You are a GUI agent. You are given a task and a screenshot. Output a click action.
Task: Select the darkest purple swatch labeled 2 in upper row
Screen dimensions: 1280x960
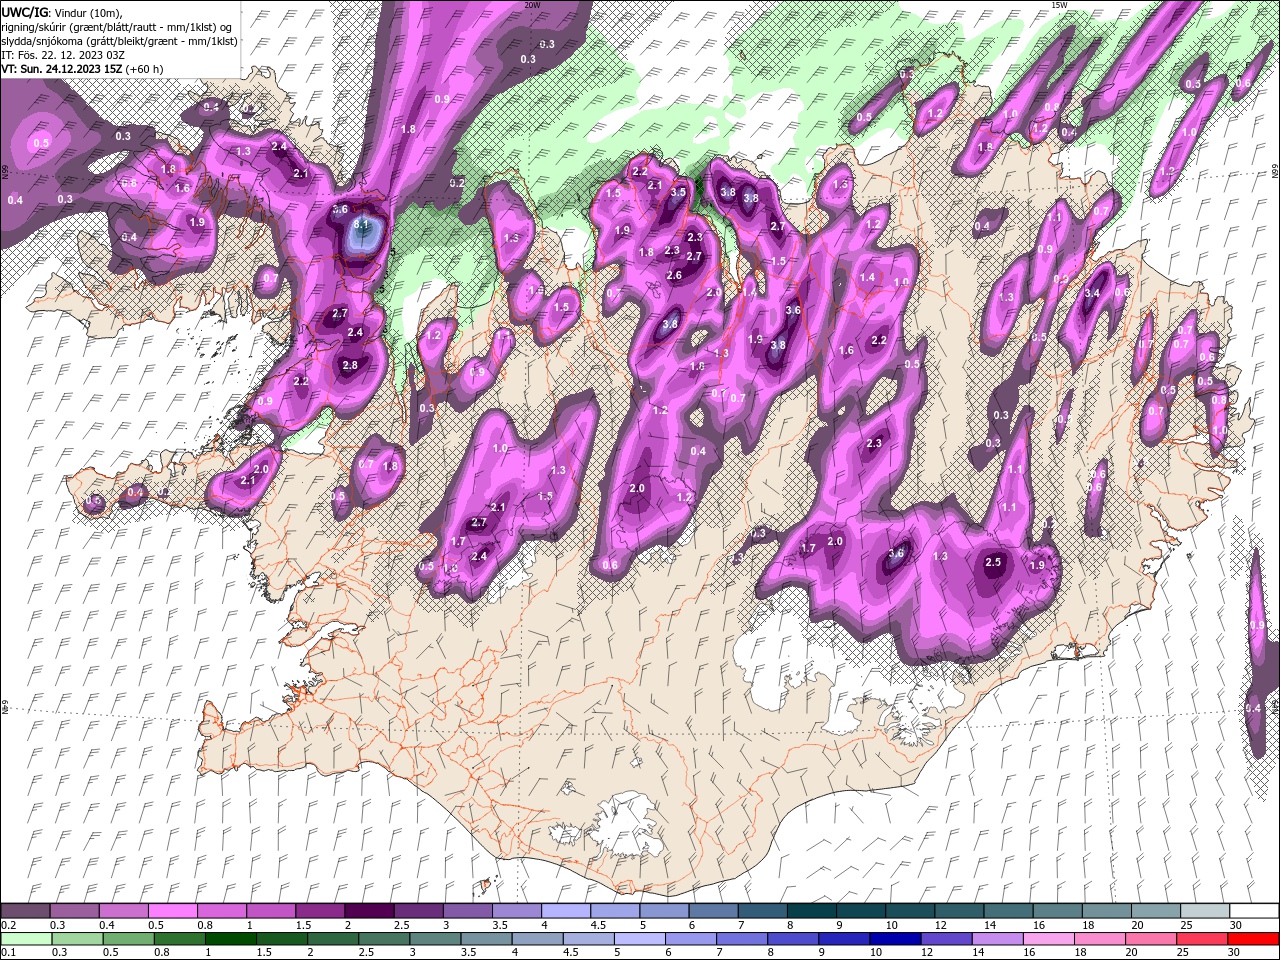click(369, 911)
